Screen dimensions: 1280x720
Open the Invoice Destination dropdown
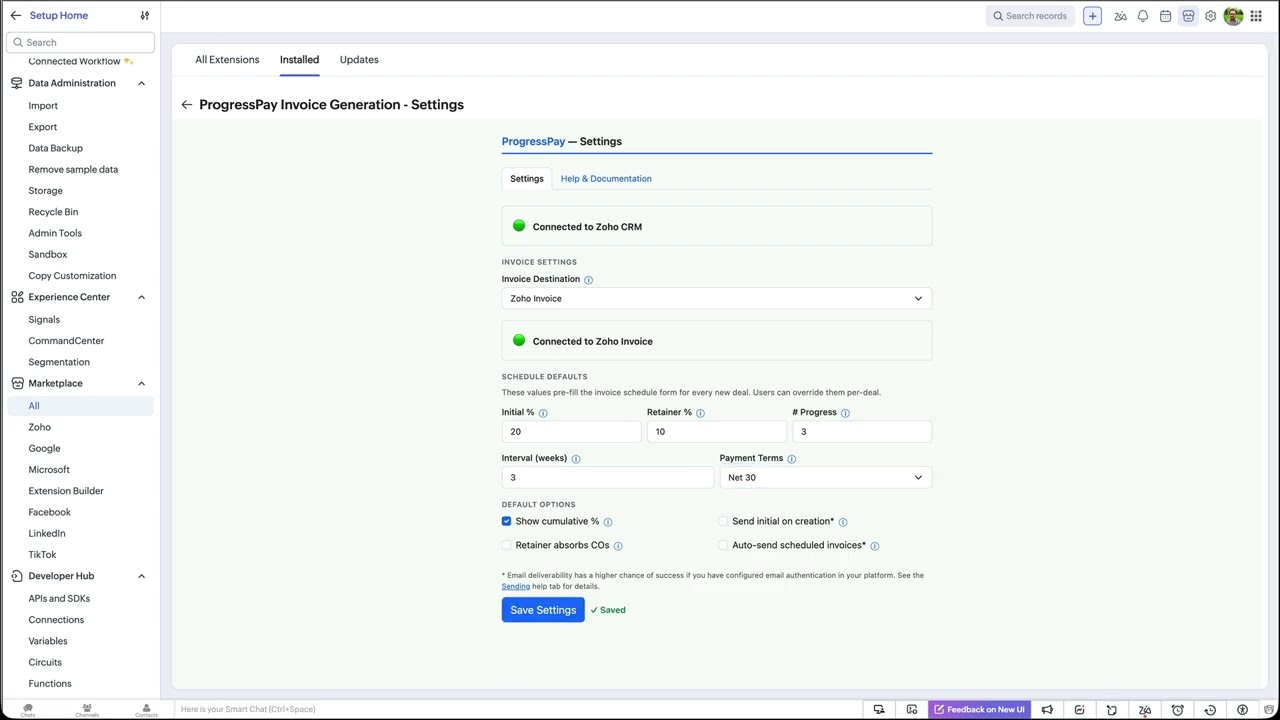[716, 298]
